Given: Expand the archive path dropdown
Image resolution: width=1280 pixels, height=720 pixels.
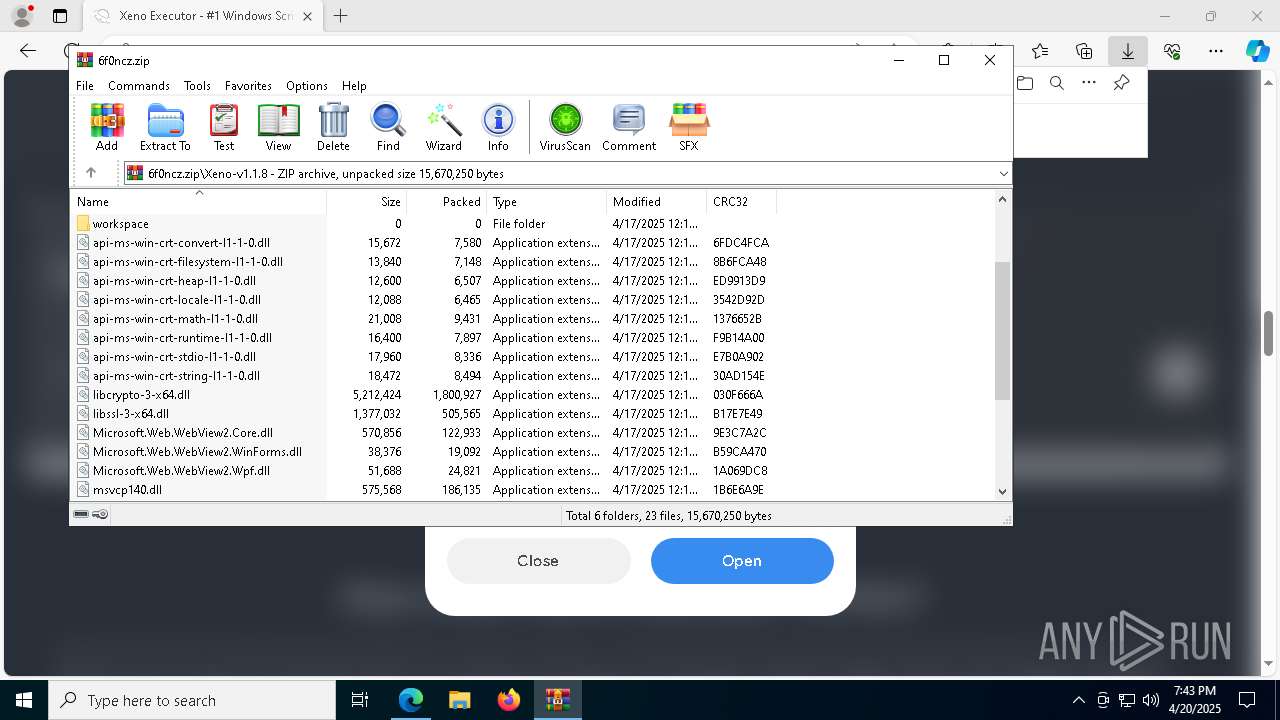Looking at the screenshot, I should 1003,173.
